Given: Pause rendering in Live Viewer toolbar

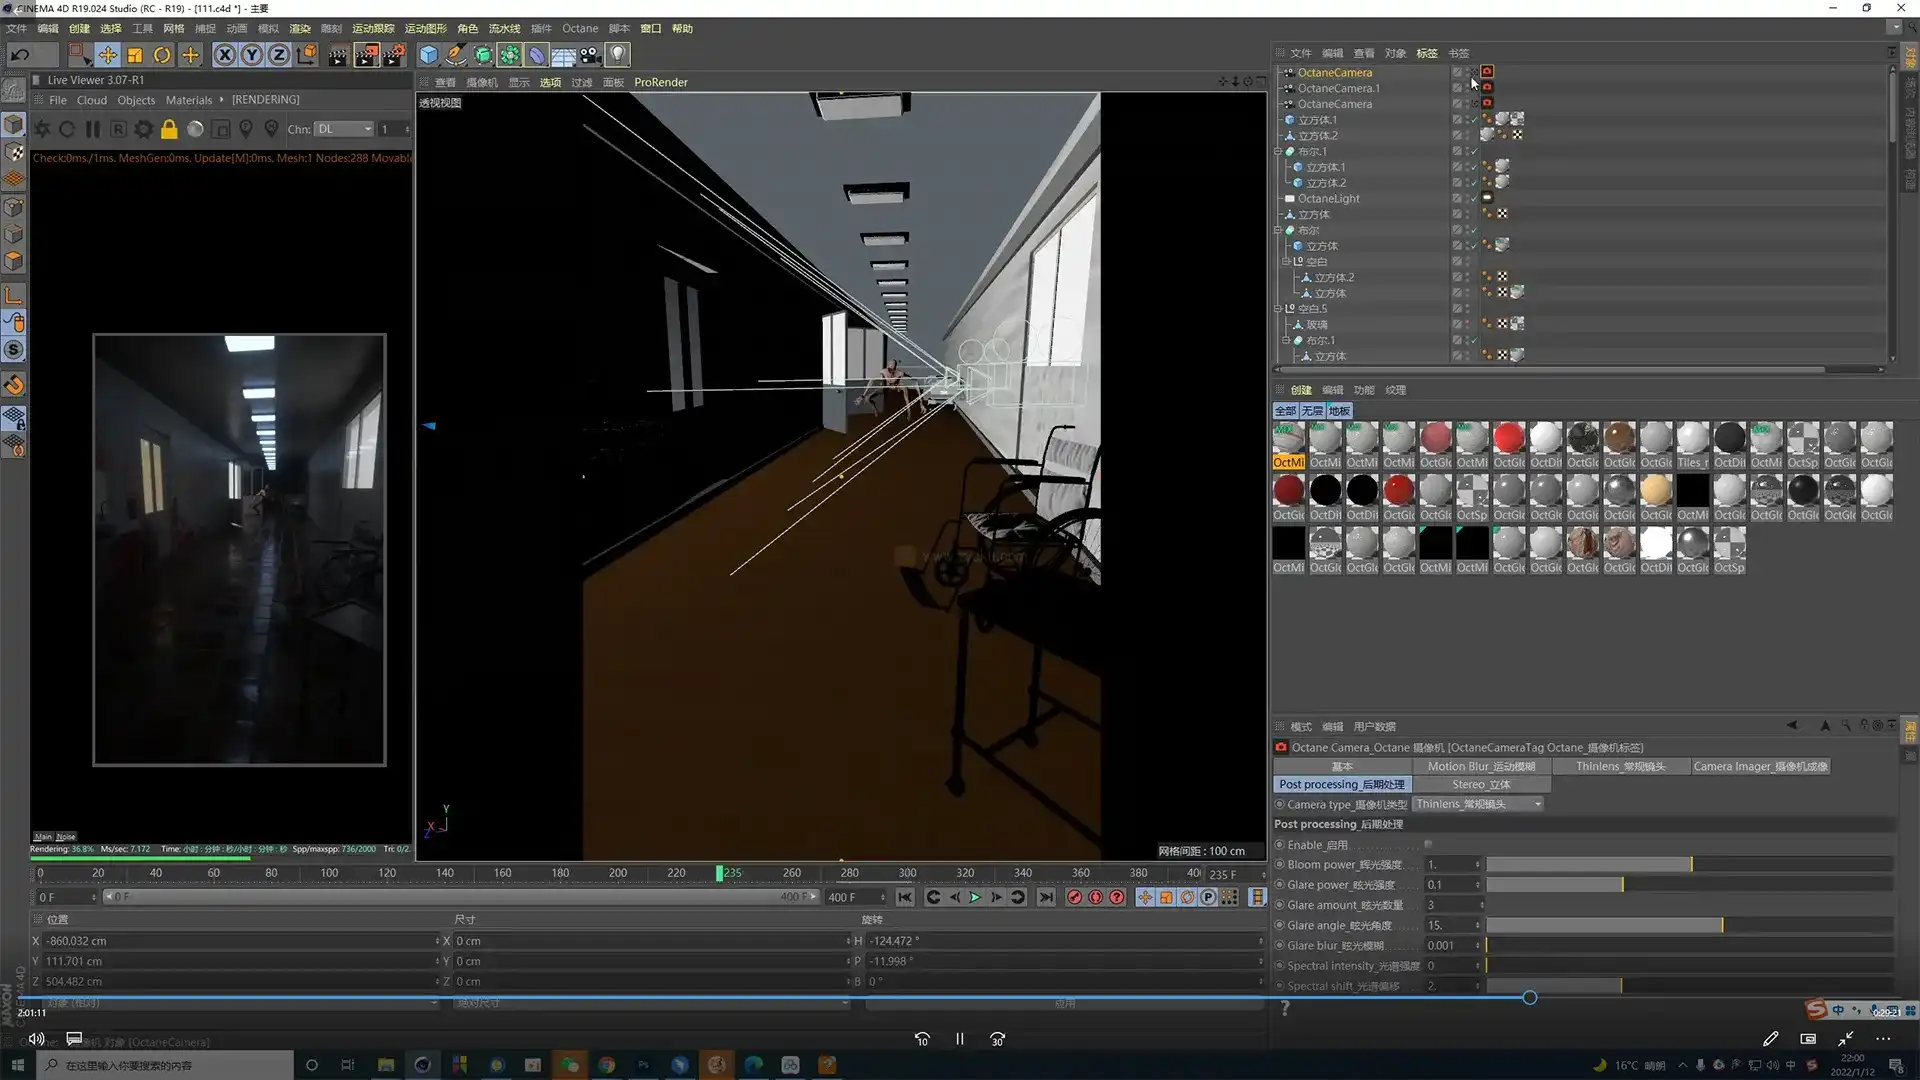Looking at the screenshot, I should (92, 129).
